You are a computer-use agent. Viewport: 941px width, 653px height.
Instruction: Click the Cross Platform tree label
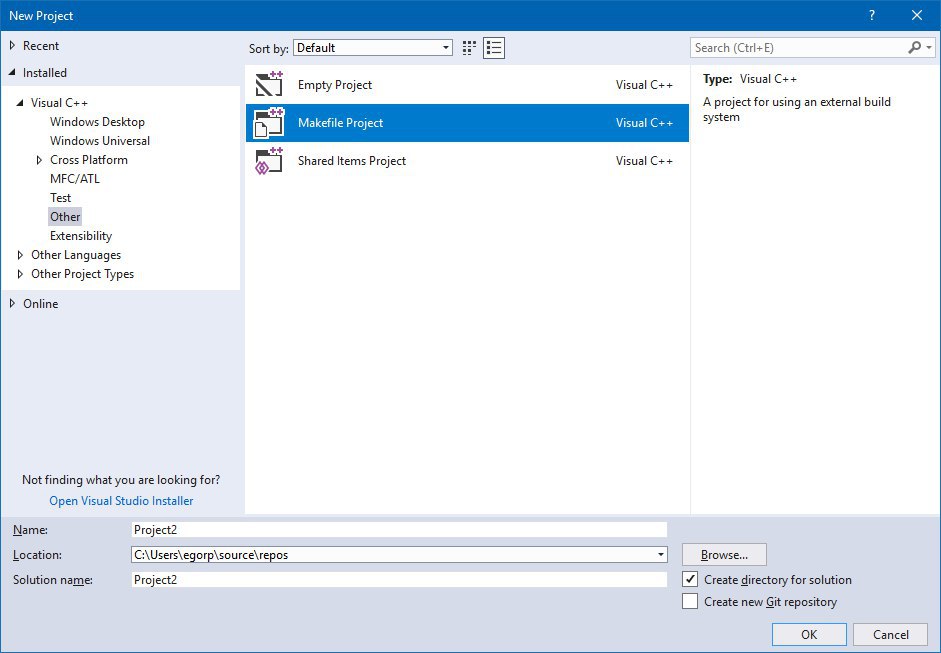89,160
